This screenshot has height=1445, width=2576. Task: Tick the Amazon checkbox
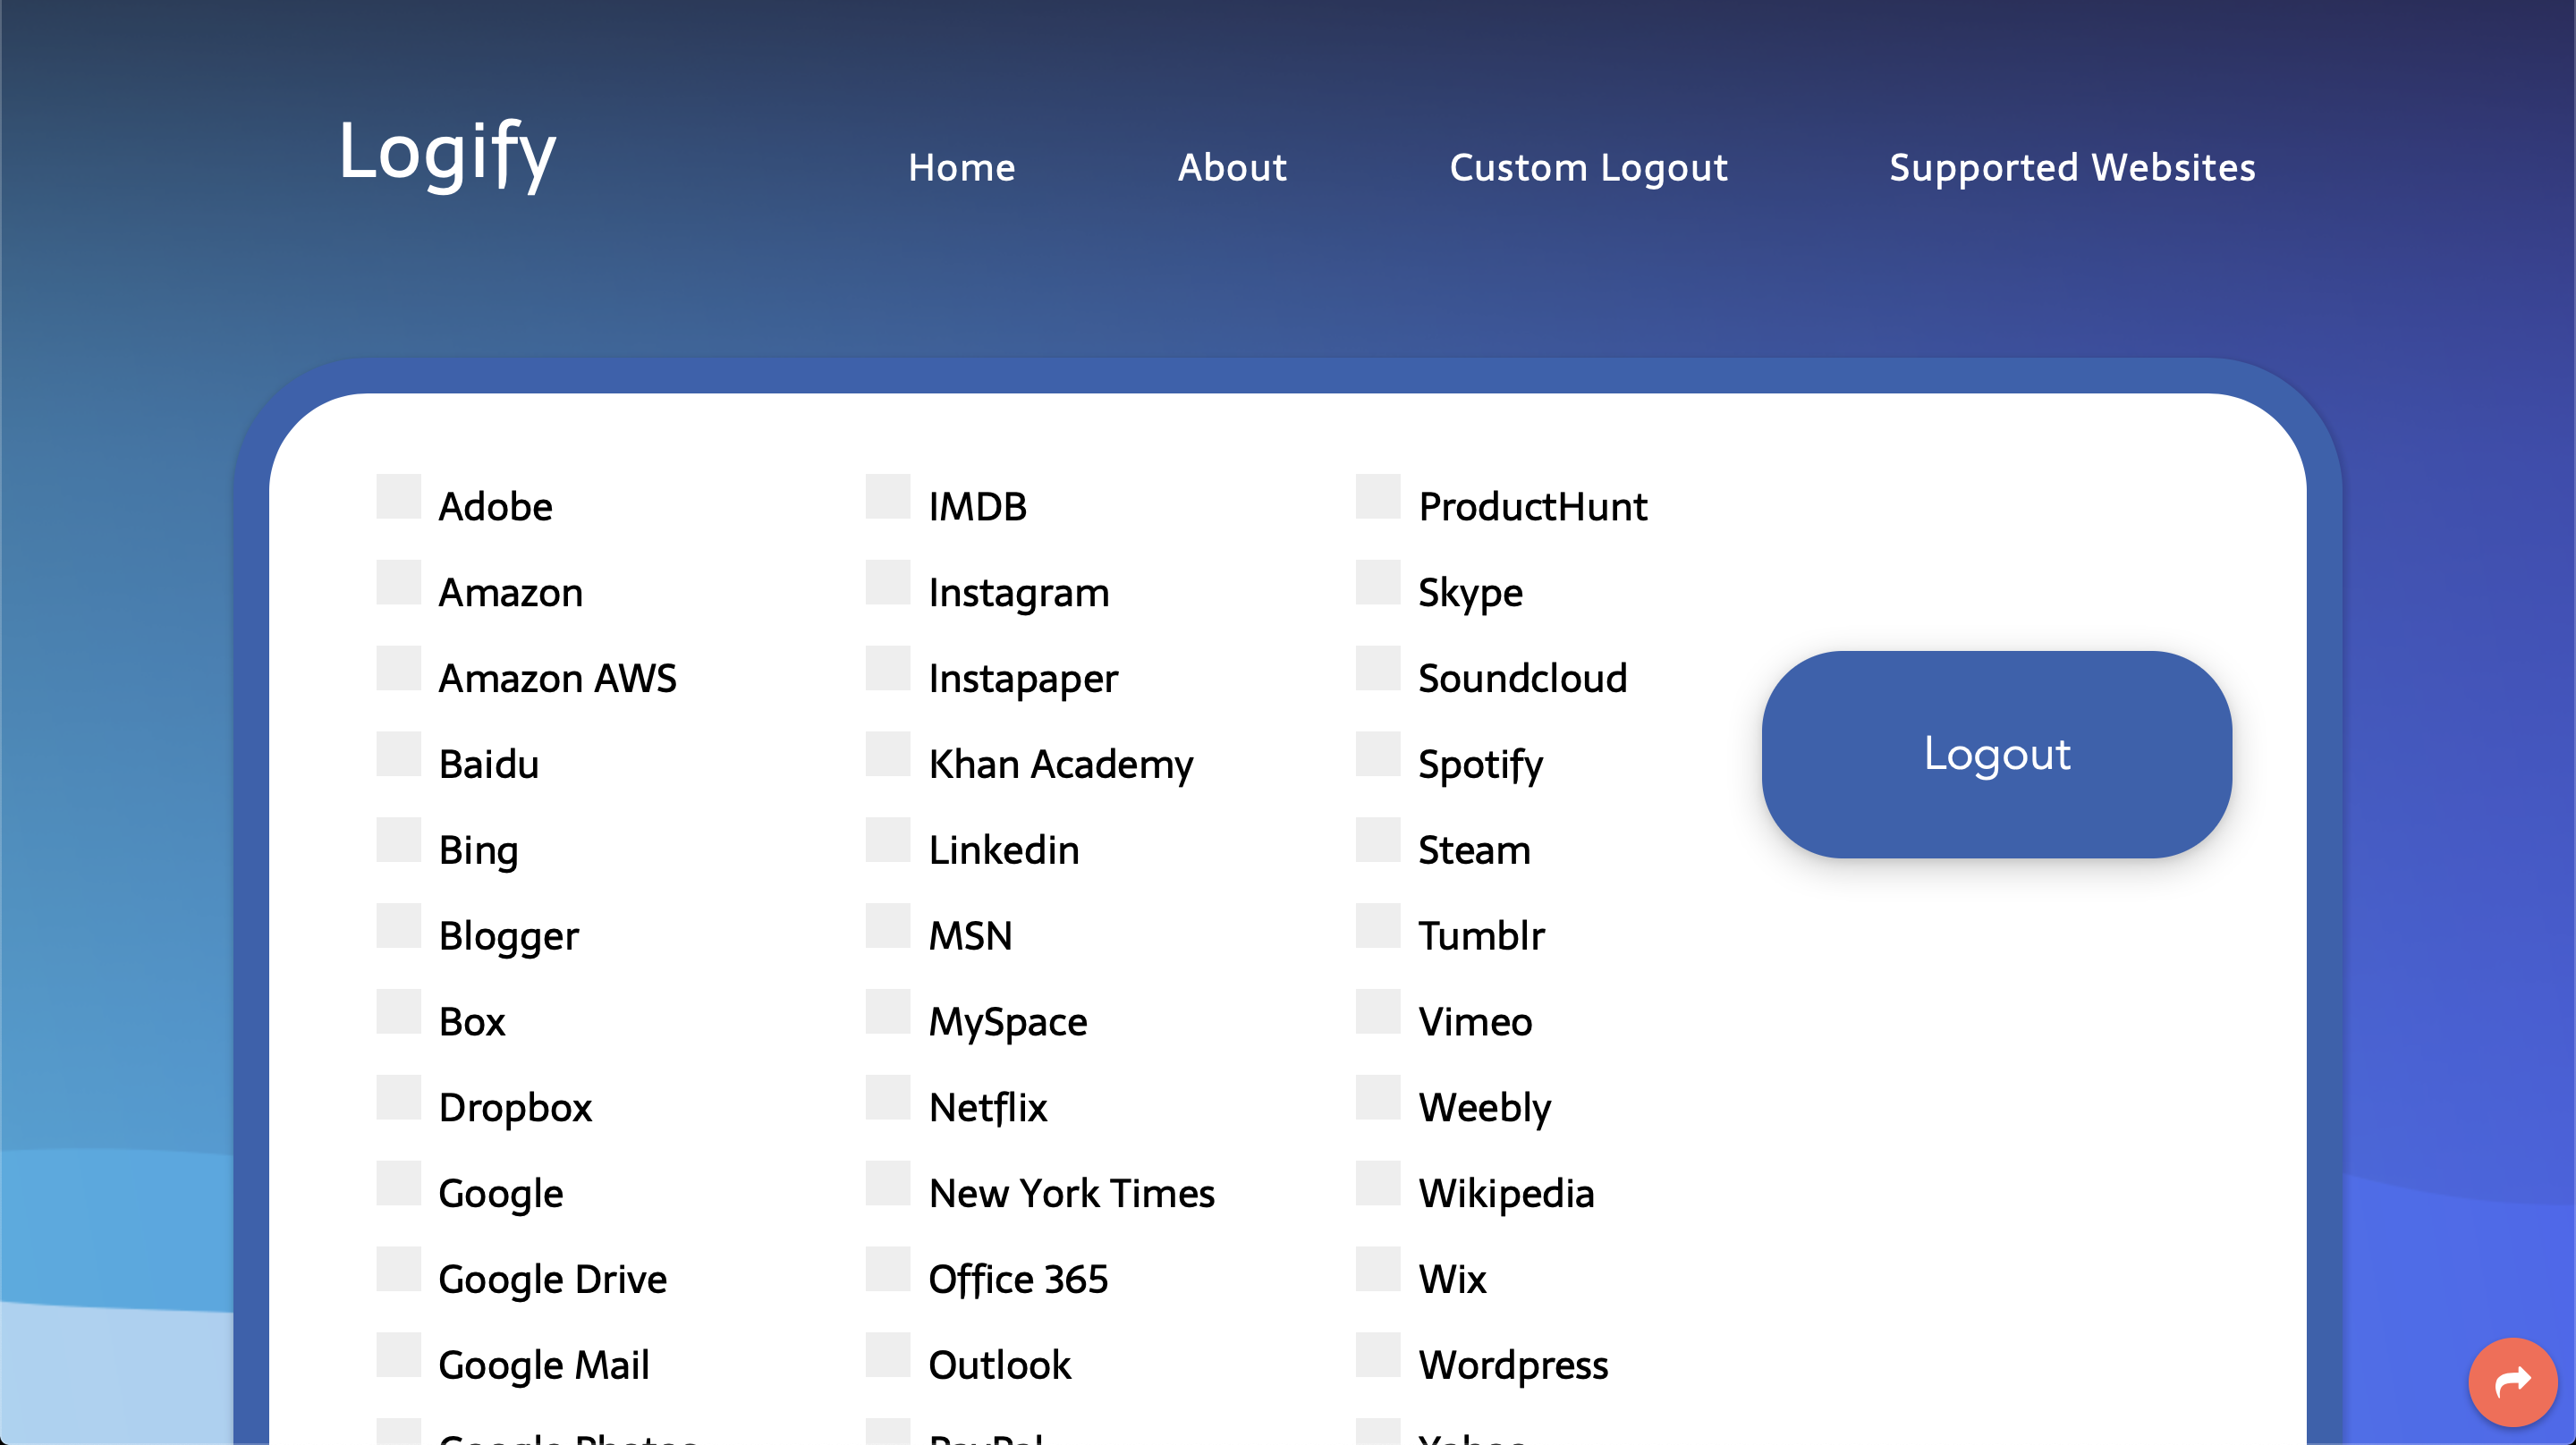[398, 582]
